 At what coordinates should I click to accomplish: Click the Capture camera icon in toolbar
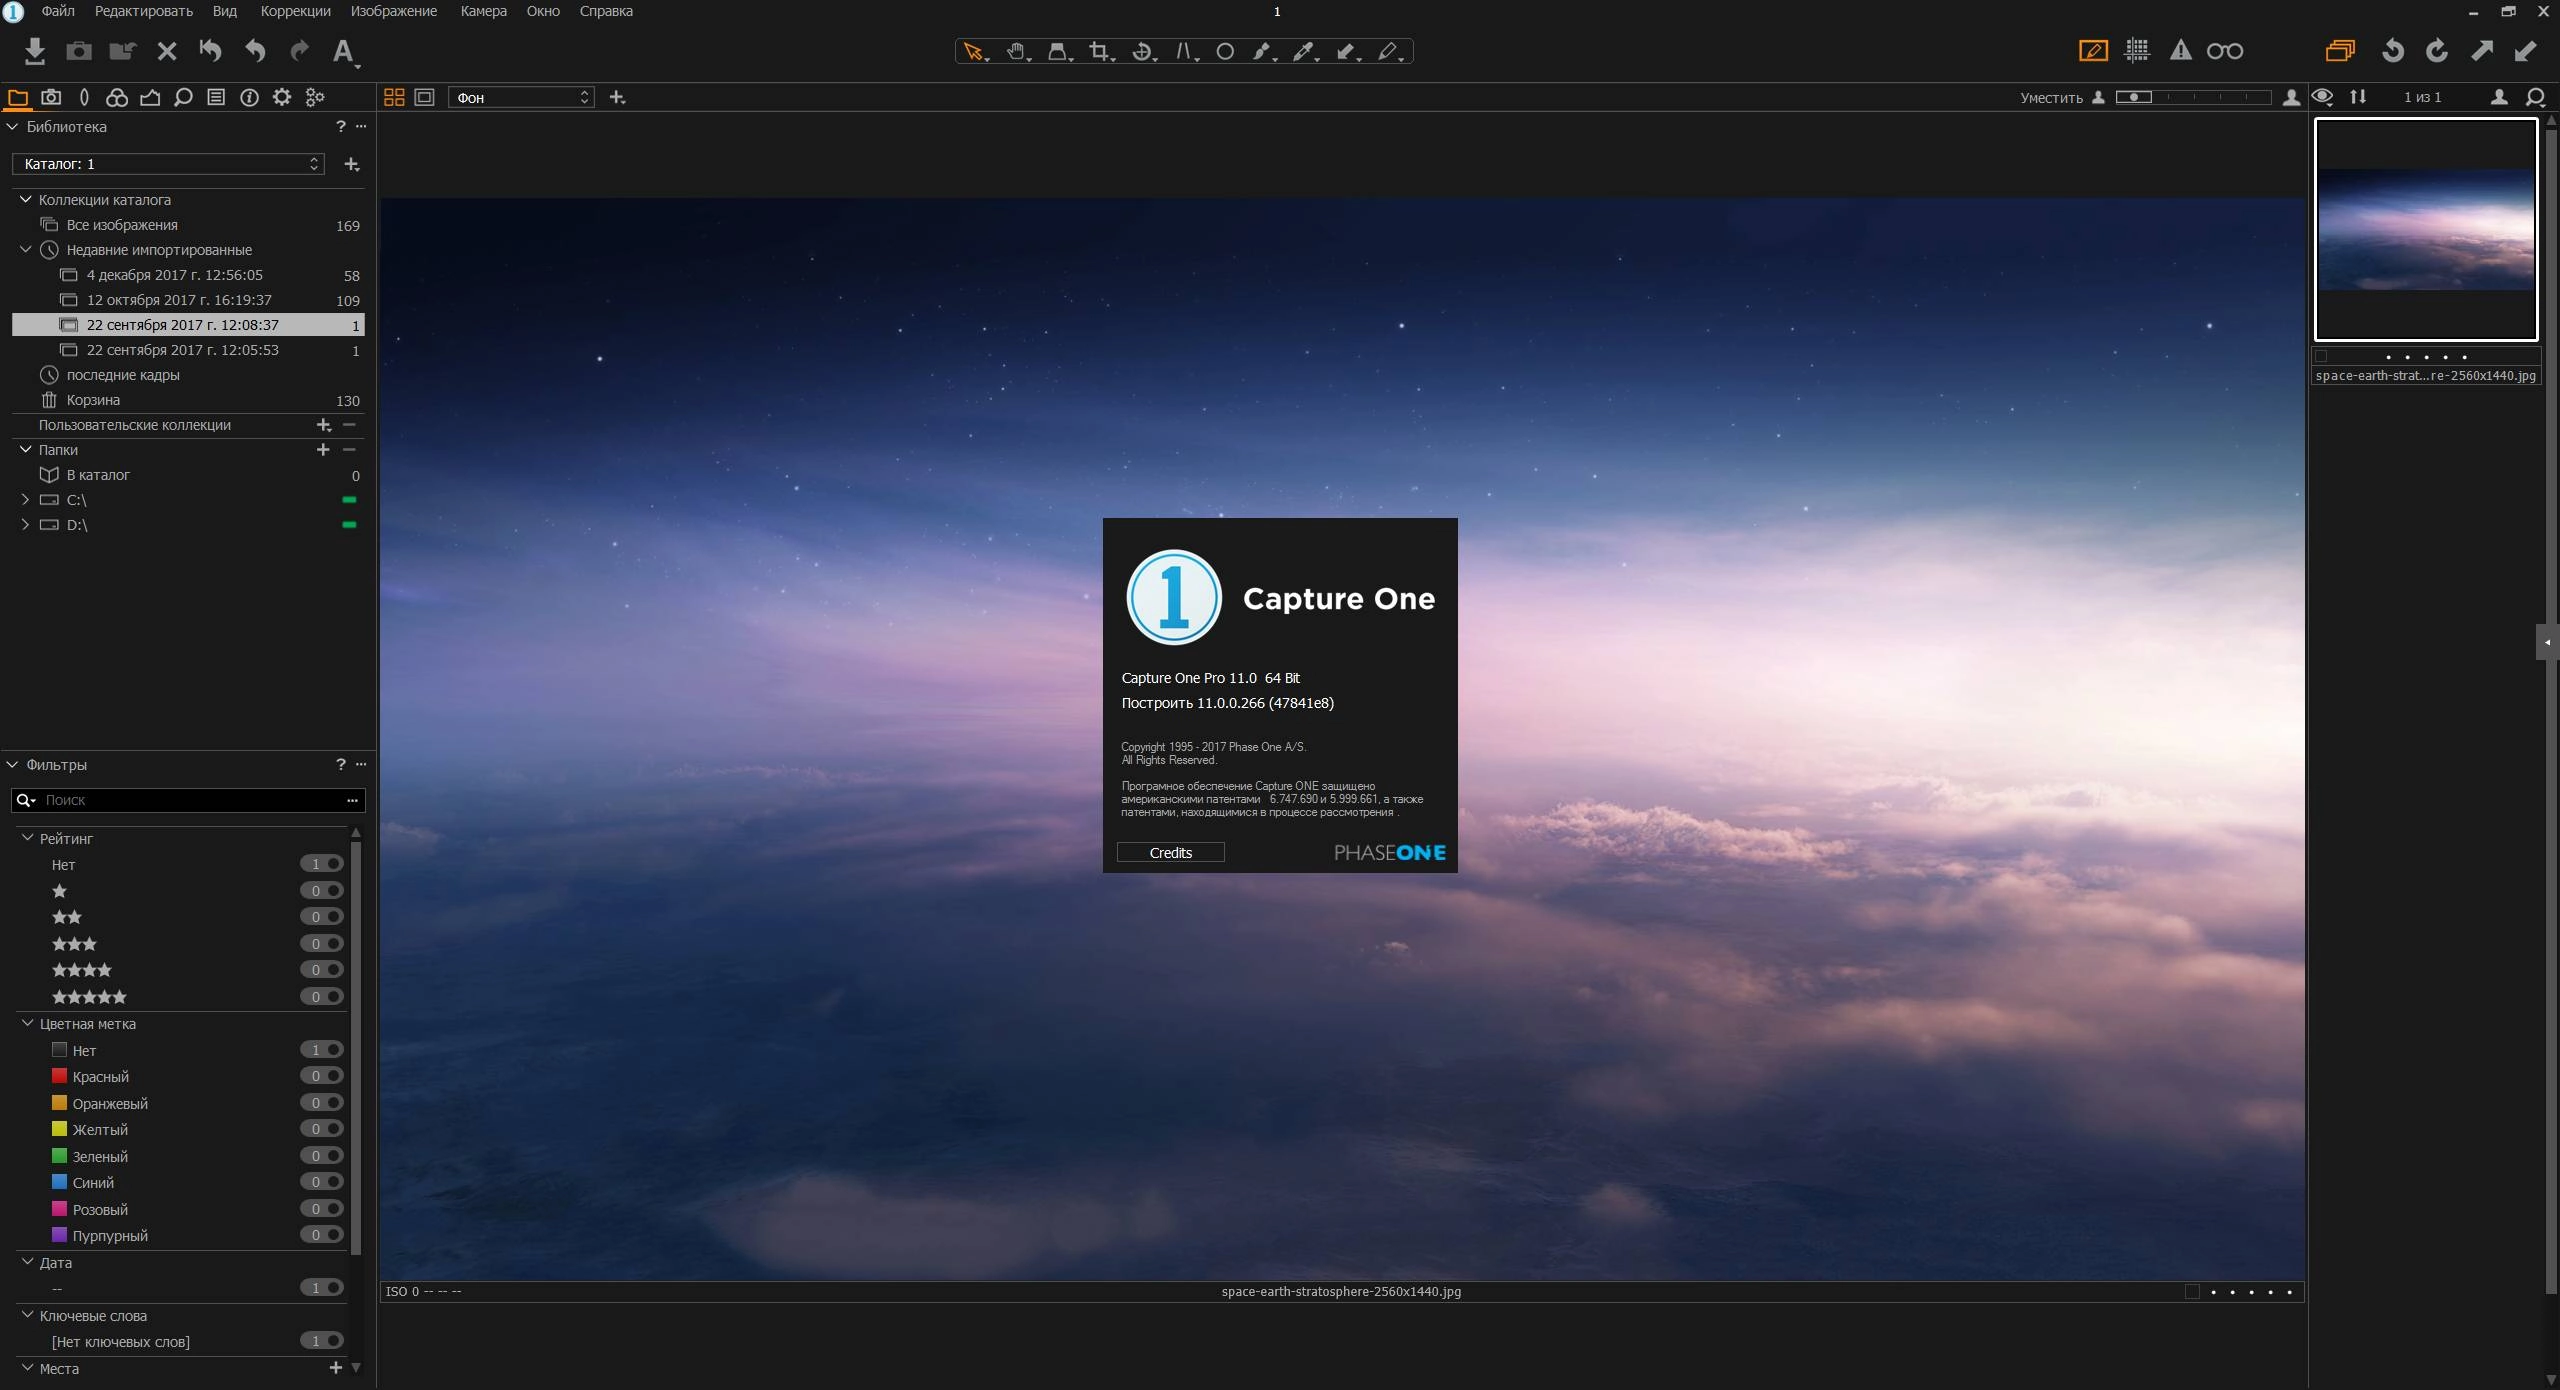79,51
